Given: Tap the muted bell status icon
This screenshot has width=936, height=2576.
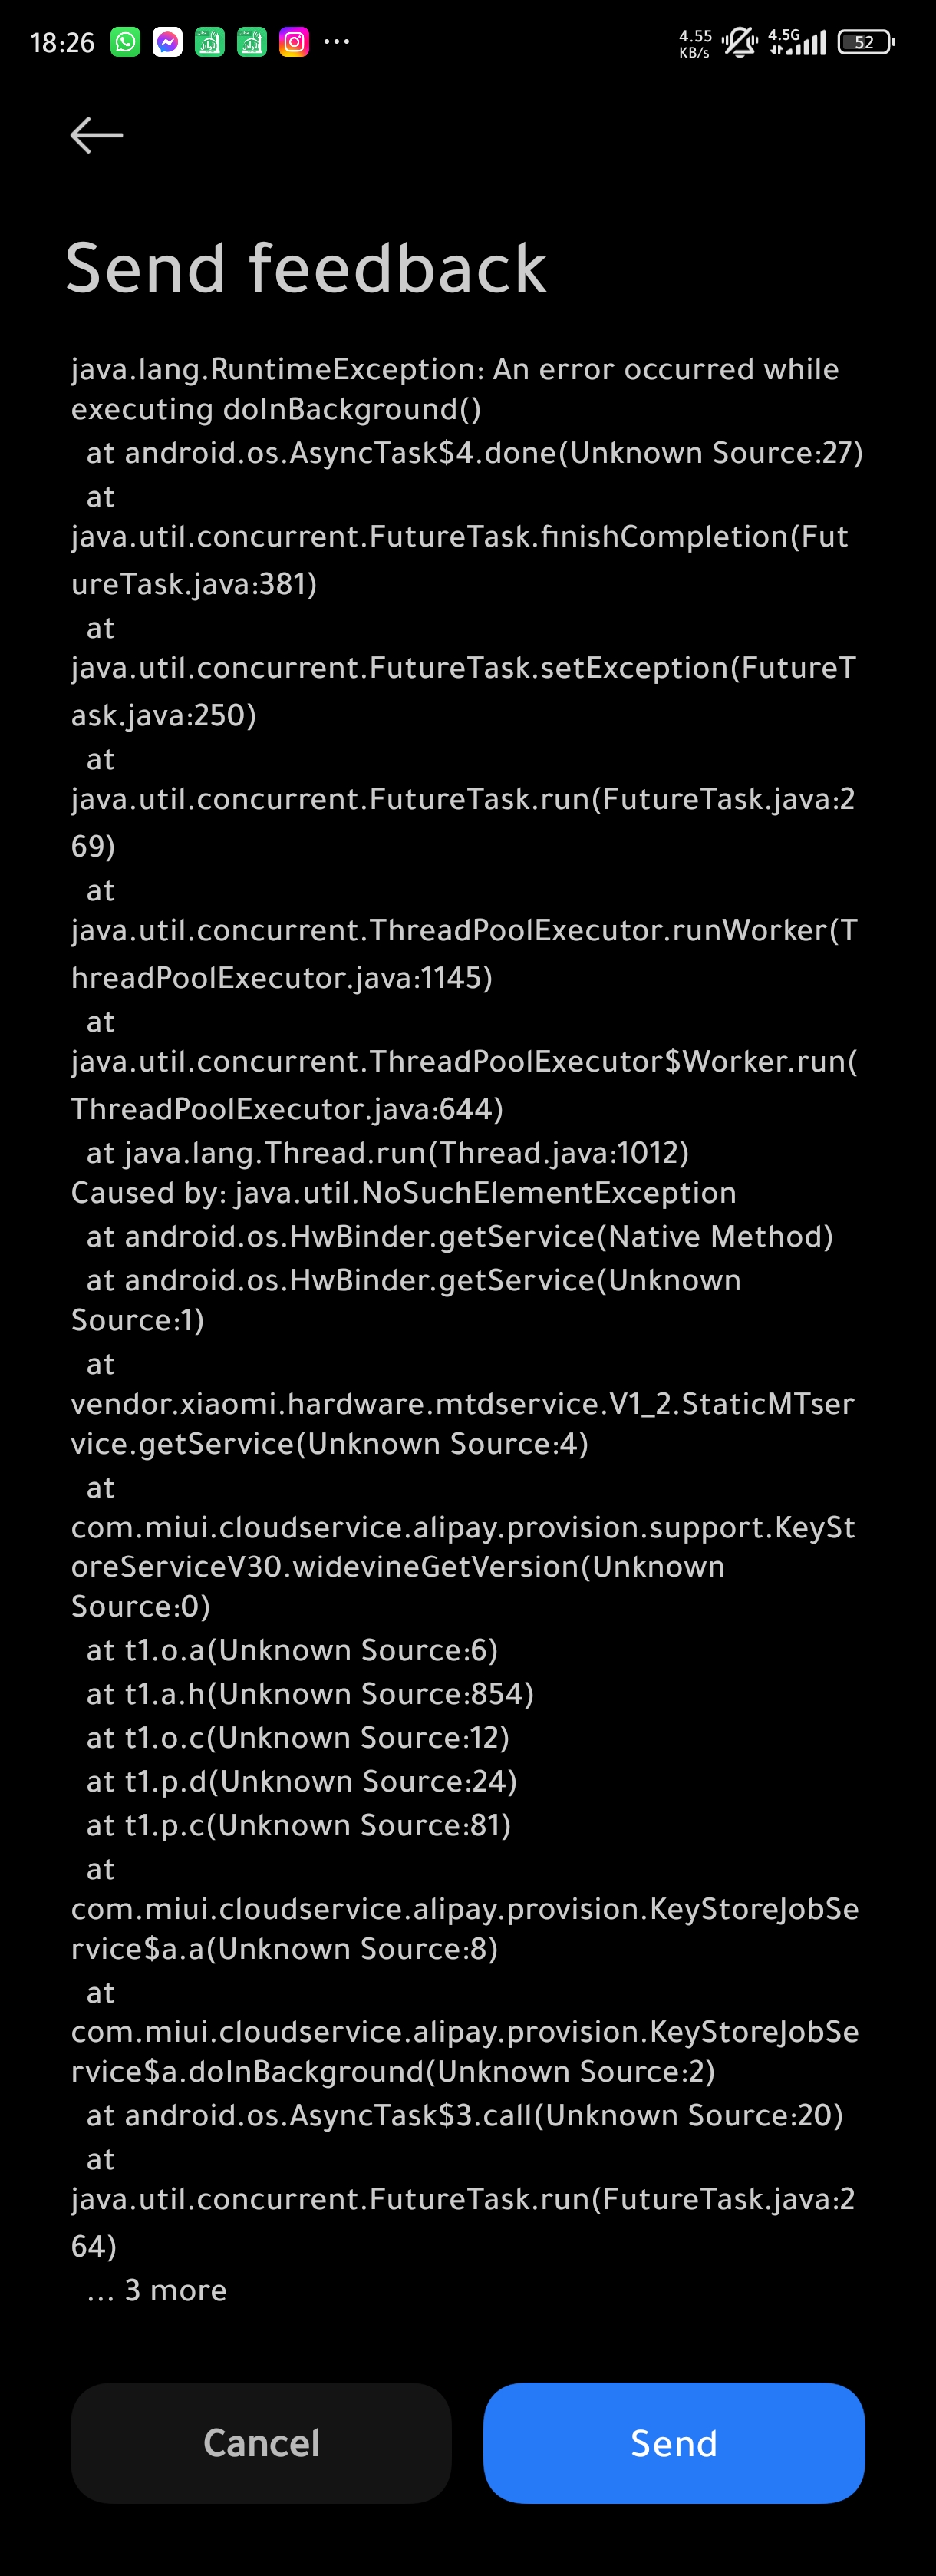Looking at the screenshot, I should [x=740, y=42].
